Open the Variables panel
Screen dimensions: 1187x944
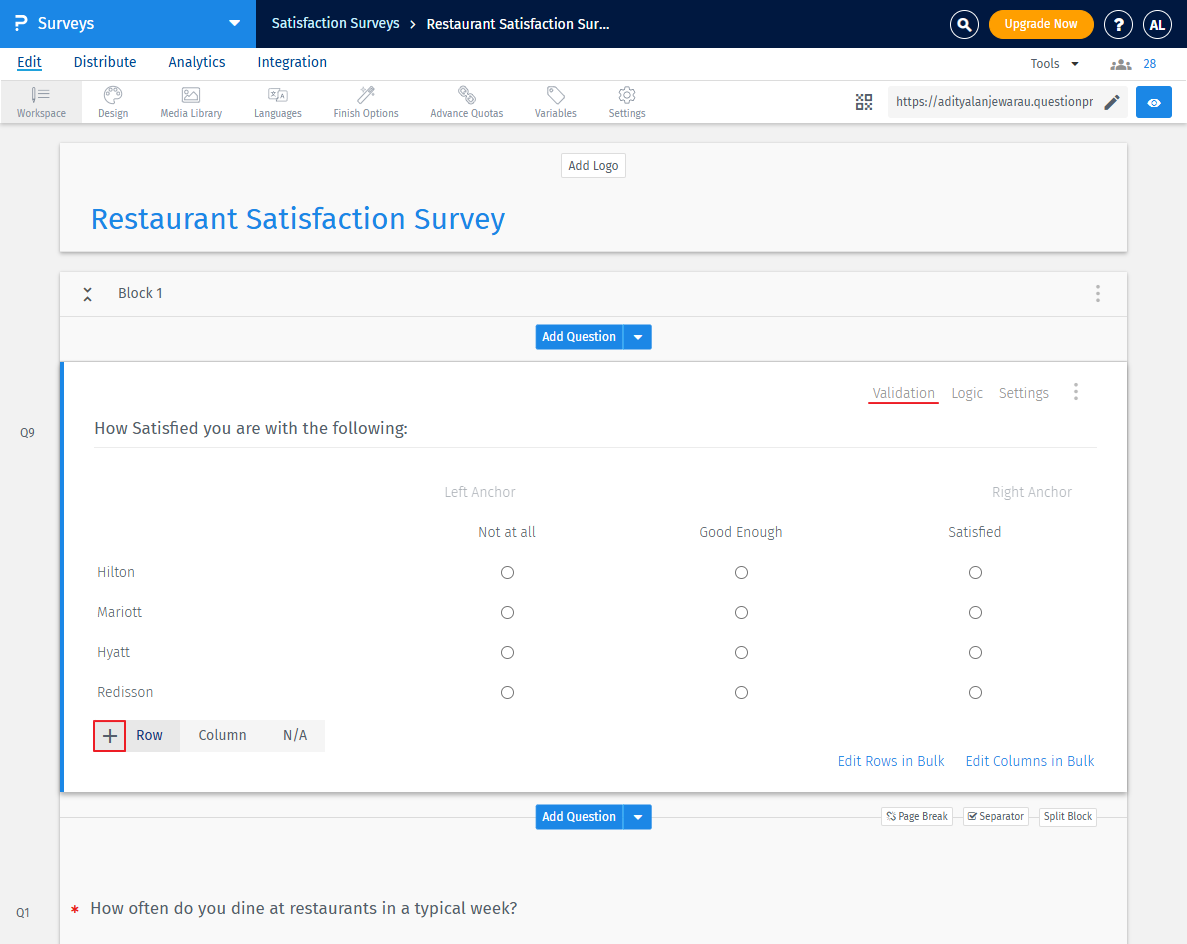(x=555, y=101)
